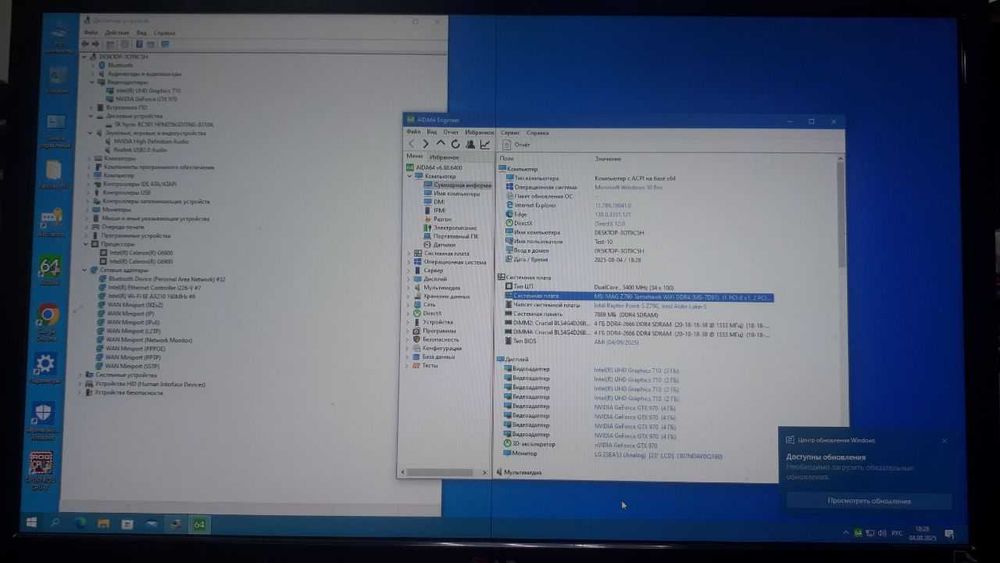Screen dimensions: 1000x563
Task: Collapse Процессоры node in Device Manager
Action: [x=86, y=244]
